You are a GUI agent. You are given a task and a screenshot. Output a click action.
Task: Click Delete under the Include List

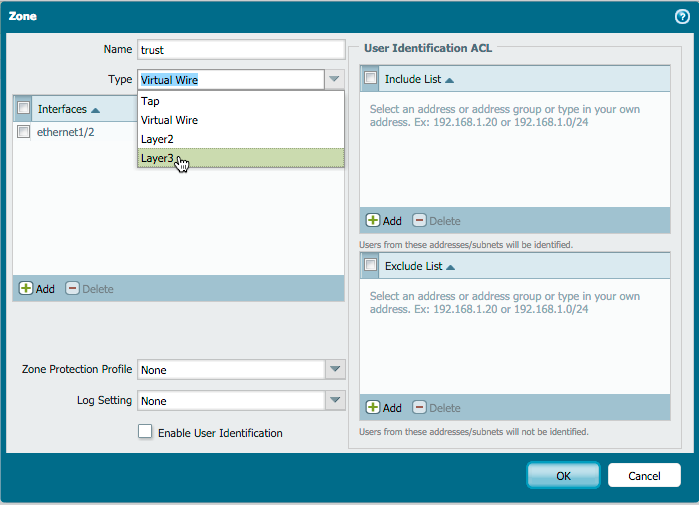pyautogui.click(x=436, y=221)
